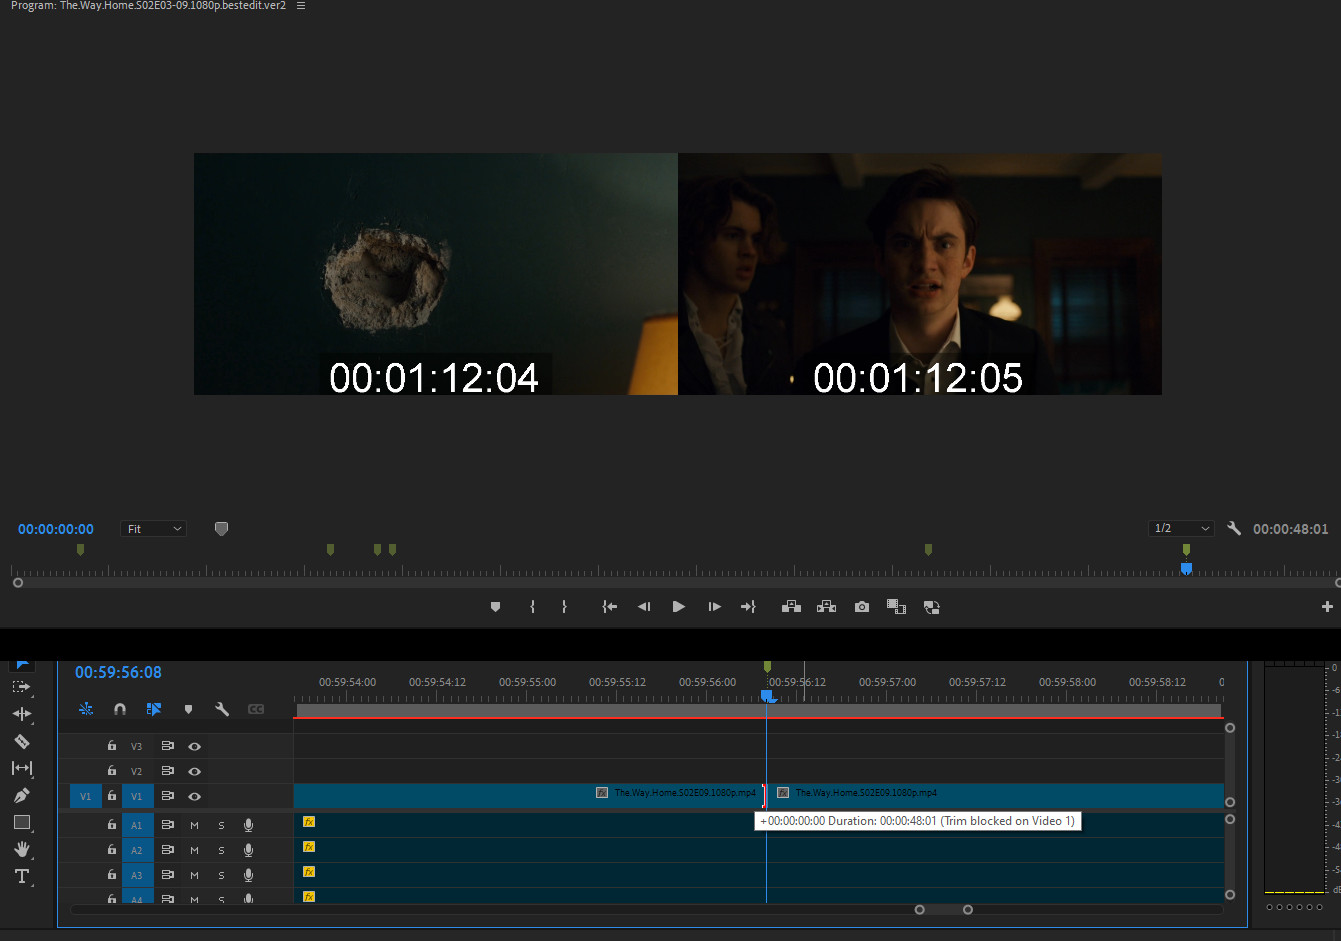Open the Fit zoom level dropdown
The height and width of the screenshot is (941, 1341).
click(x=154, y=529)
